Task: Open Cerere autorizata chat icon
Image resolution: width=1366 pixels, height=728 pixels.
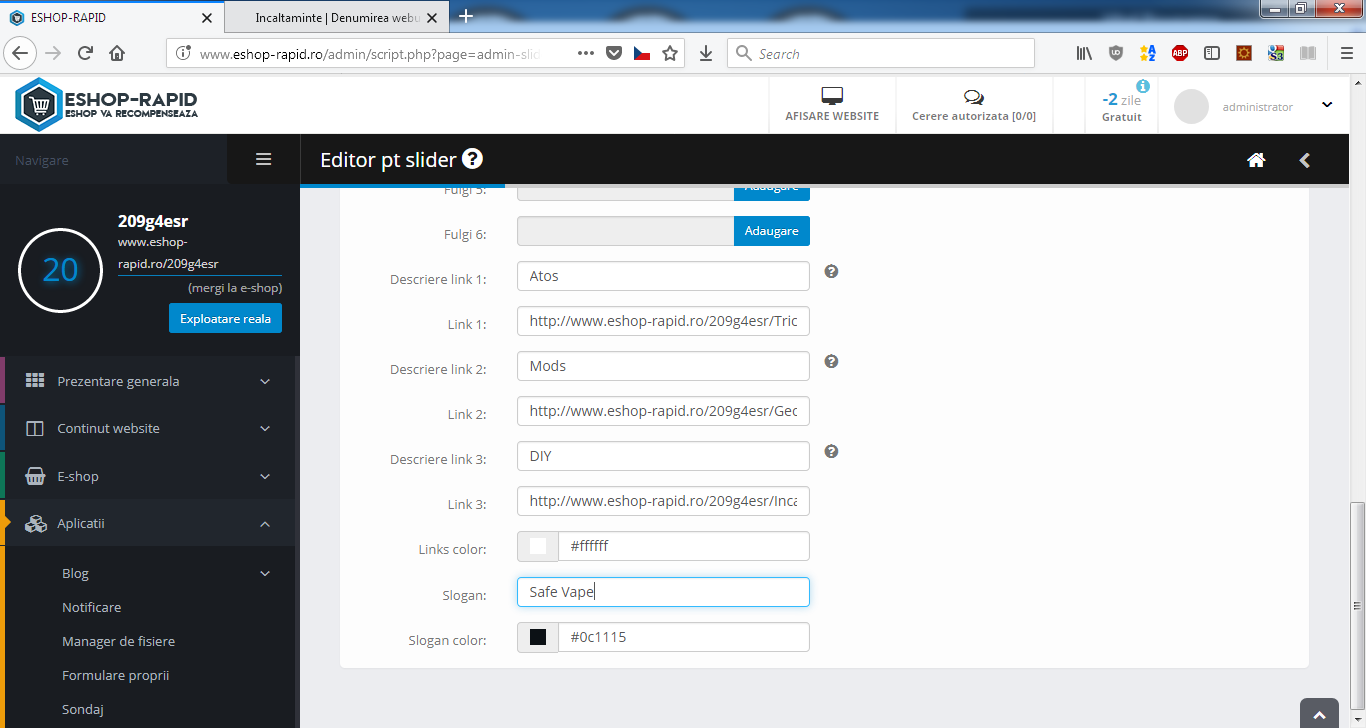Action: tap(973, 97)
